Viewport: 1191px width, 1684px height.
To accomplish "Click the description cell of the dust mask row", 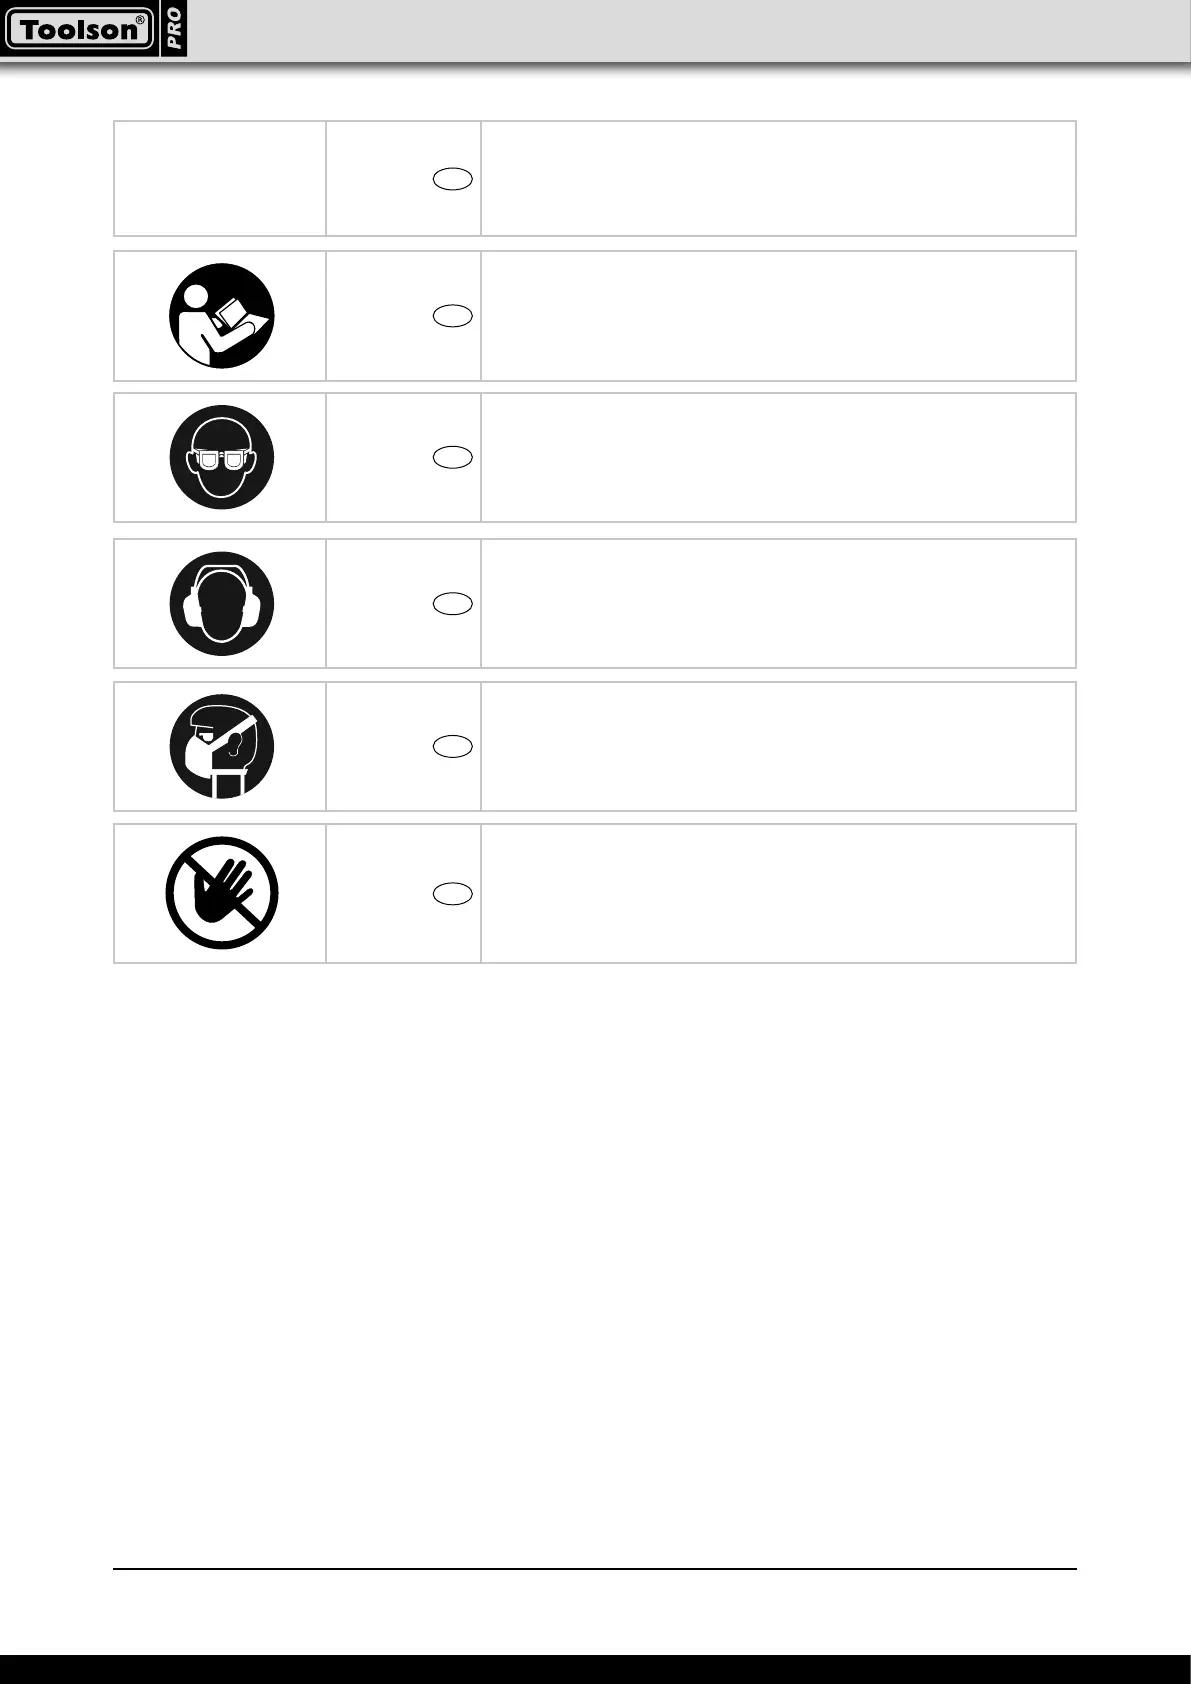I will [x=778, y=747].
